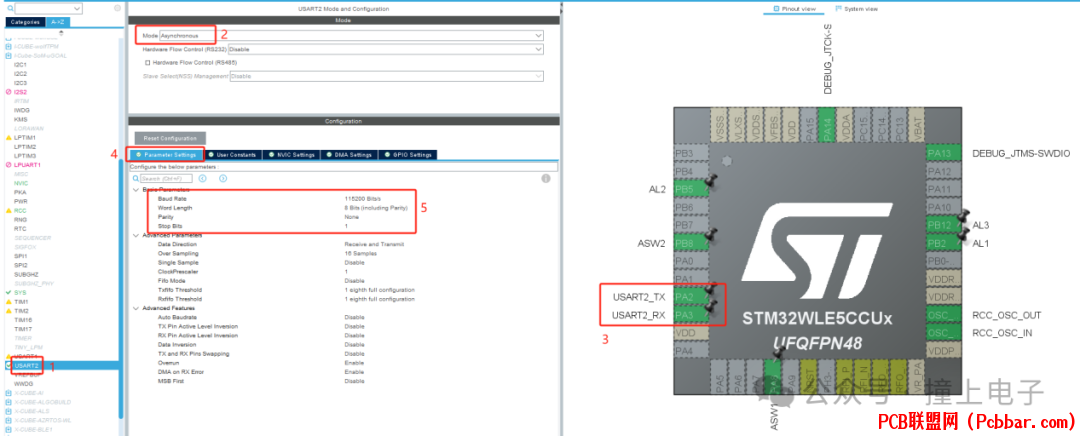The image size is (1080, 436).
Task: Select X-CUBE-AI package entry
Action: pyautogui.click(x=28, y=393)
